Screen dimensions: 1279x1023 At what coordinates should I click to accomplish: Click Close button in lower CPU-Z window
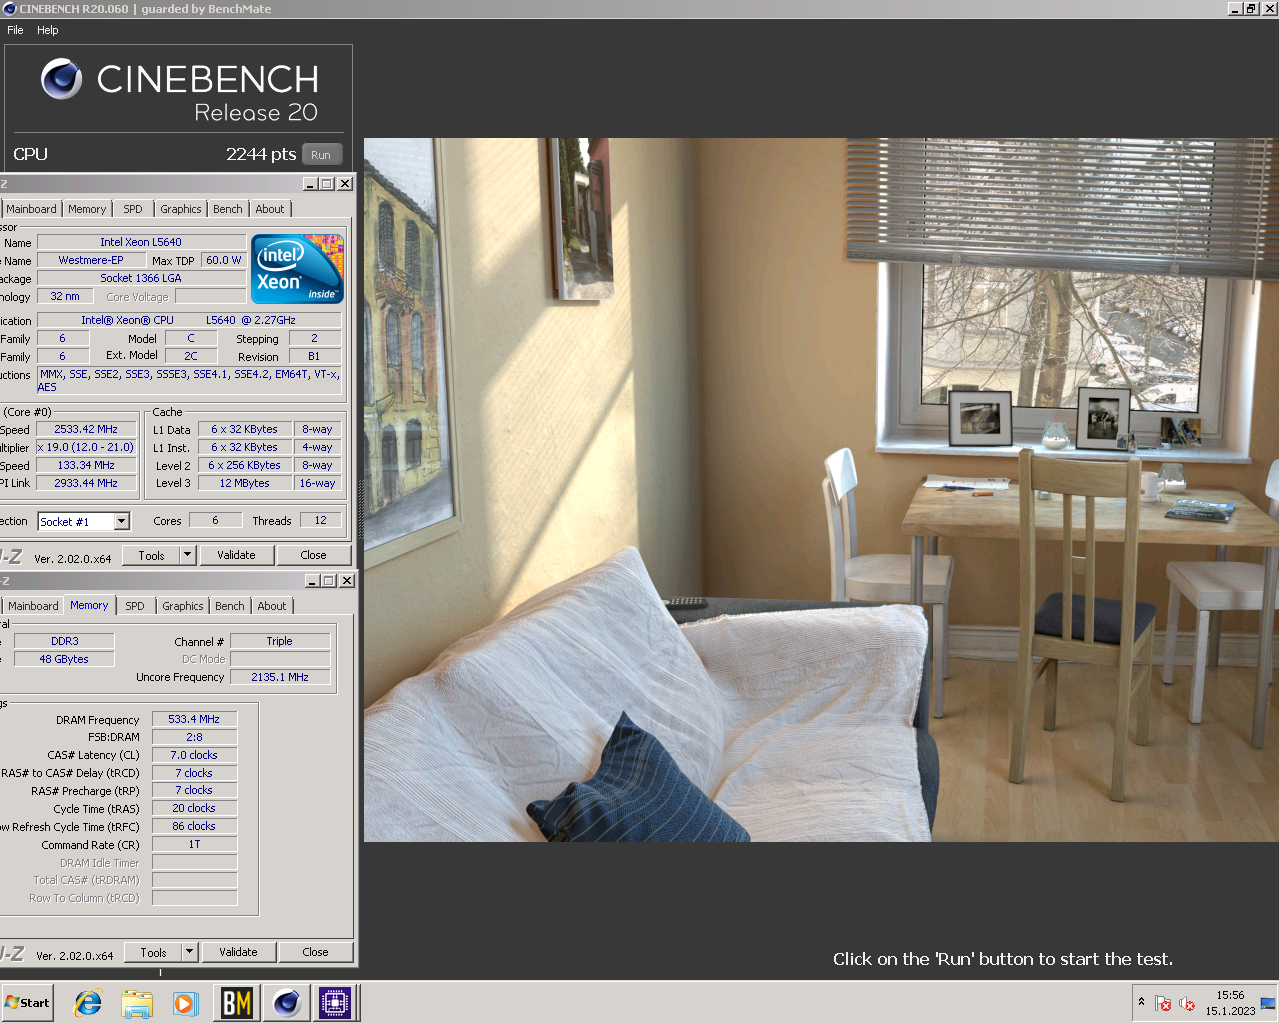[x=315, y=952]
